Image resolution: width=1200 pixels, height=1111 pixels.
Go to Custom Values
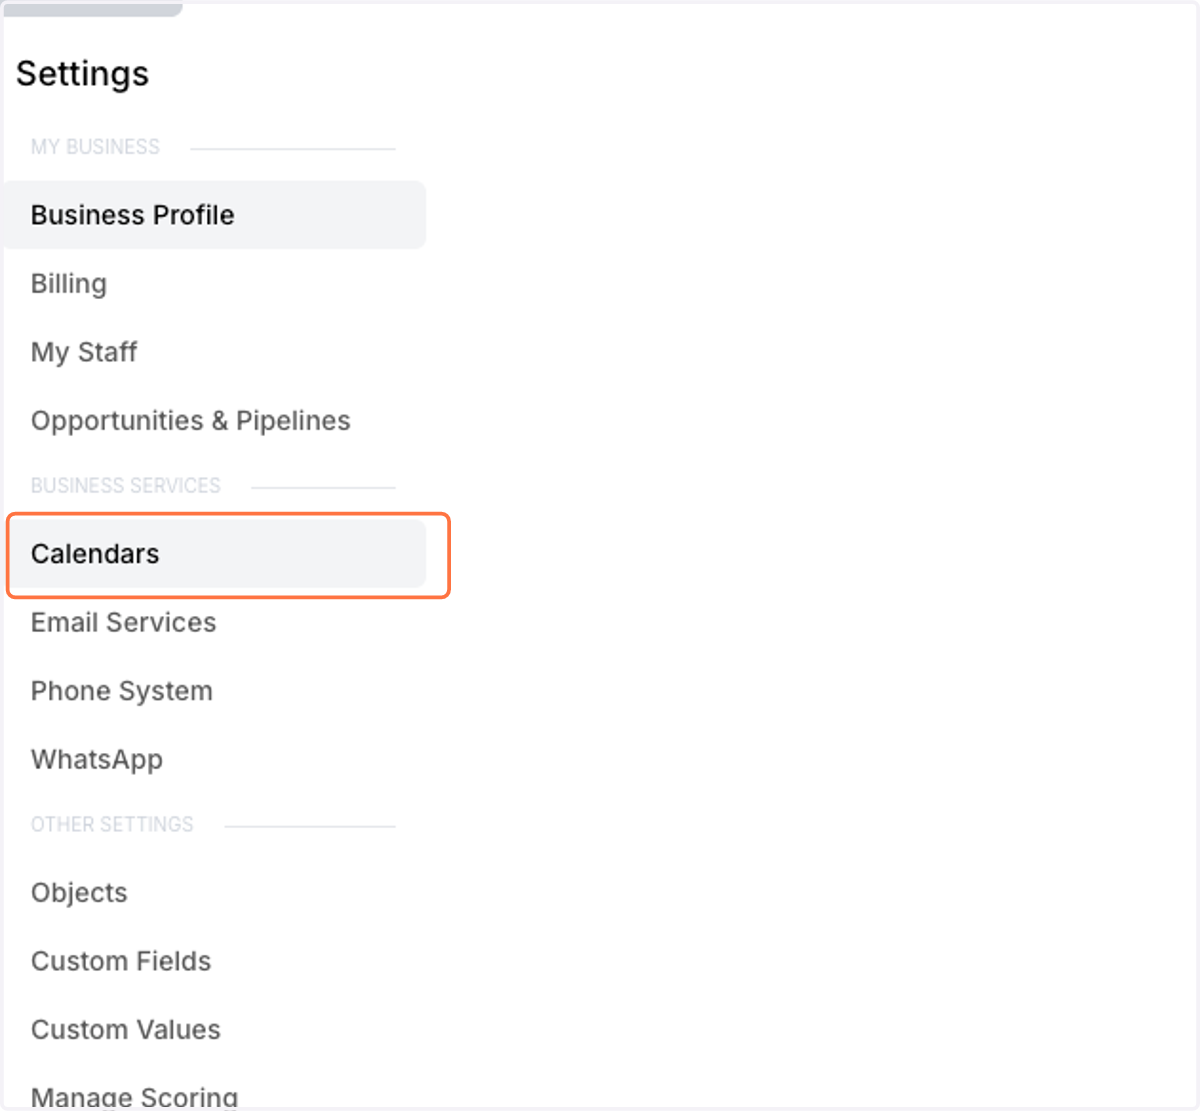click(x=126, y=1030)
